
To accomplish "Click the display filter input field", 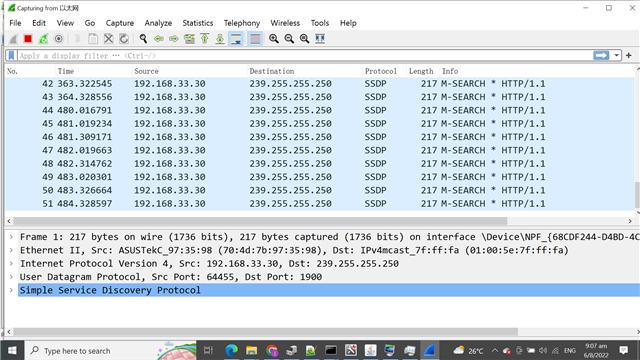I will pyautogui.click(x=304, y=56).
